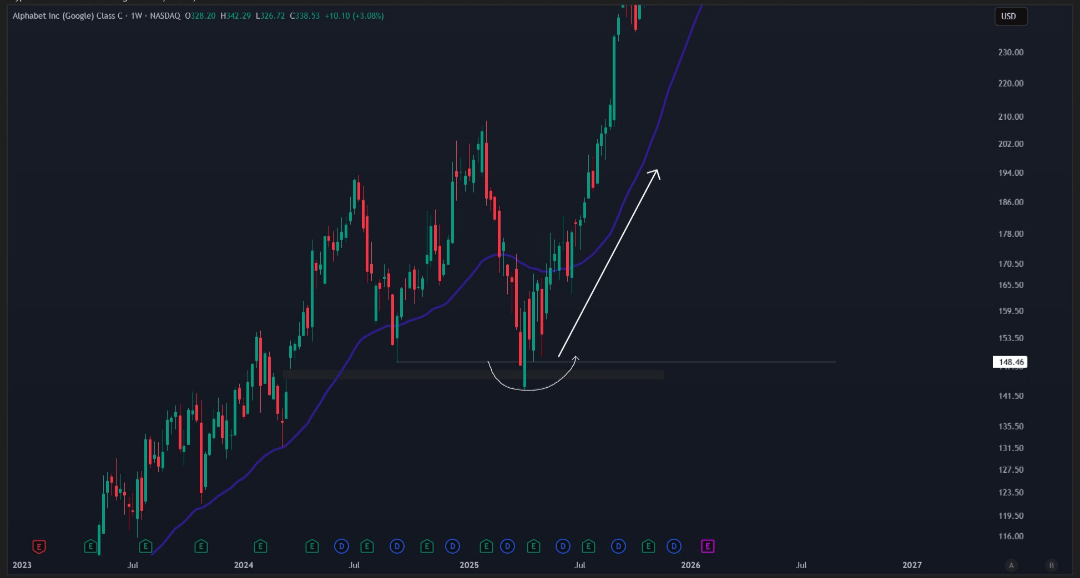The height and width of the screenshot is (578, 1080).
Task: Click the 119.50 price axis label
Action: [x=1010, y=516]
